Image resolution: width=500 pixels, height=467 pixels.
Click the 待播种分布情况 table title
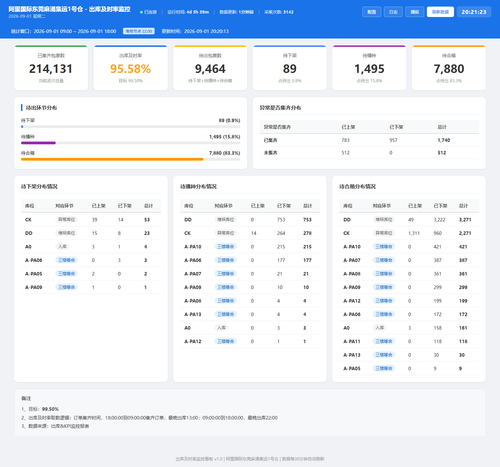[x=198, y=186]
